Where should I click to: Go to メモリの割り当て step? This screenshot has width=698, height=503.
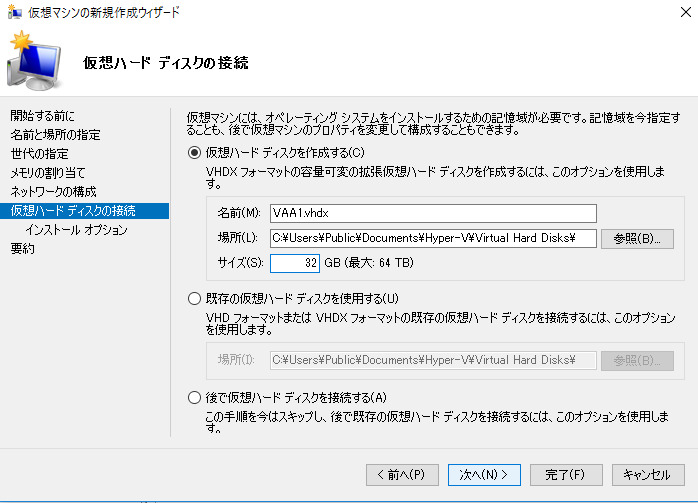tap(48, 172)
